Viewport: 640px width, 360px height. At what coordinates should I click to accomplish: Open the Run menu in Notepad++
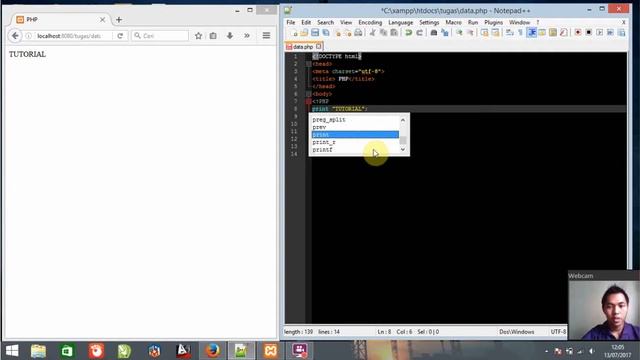(473, 22)
